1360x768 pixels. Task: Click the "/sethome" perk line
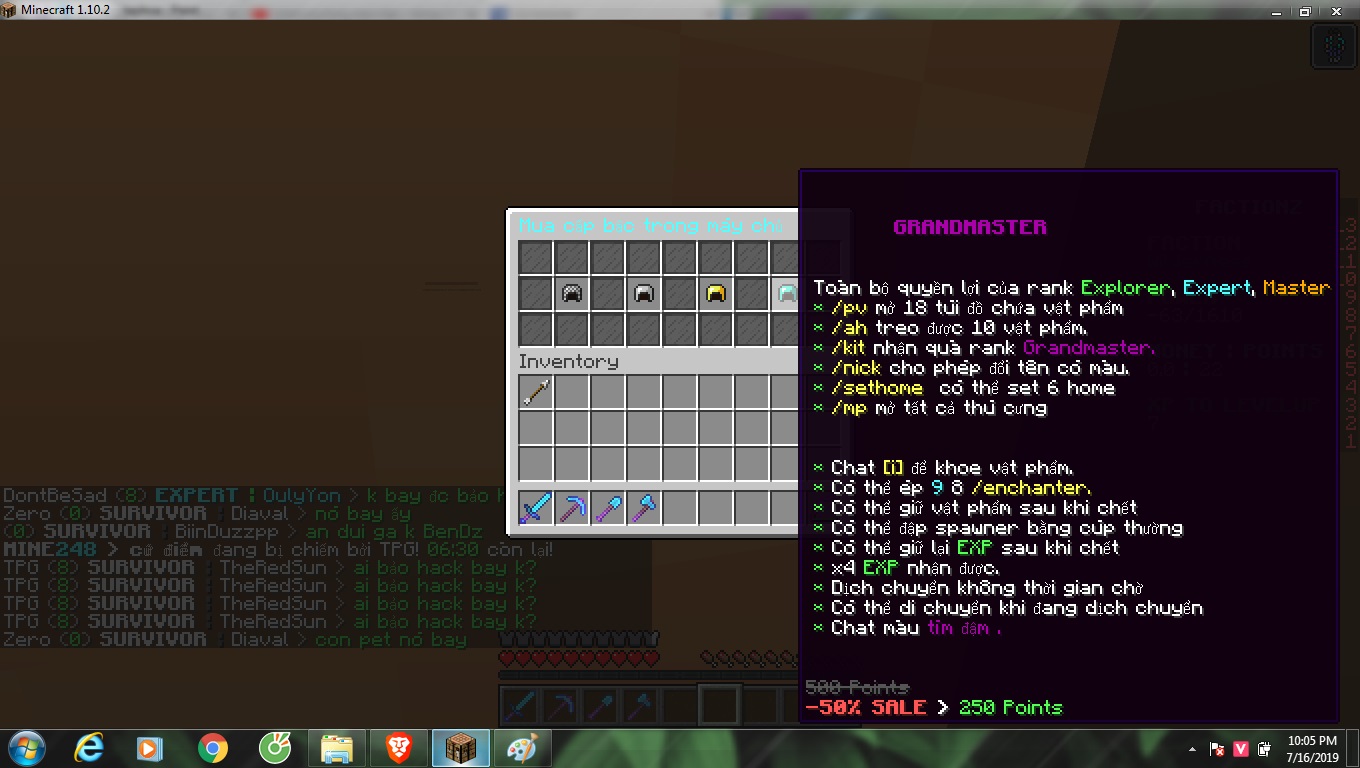tap(964, 388)
